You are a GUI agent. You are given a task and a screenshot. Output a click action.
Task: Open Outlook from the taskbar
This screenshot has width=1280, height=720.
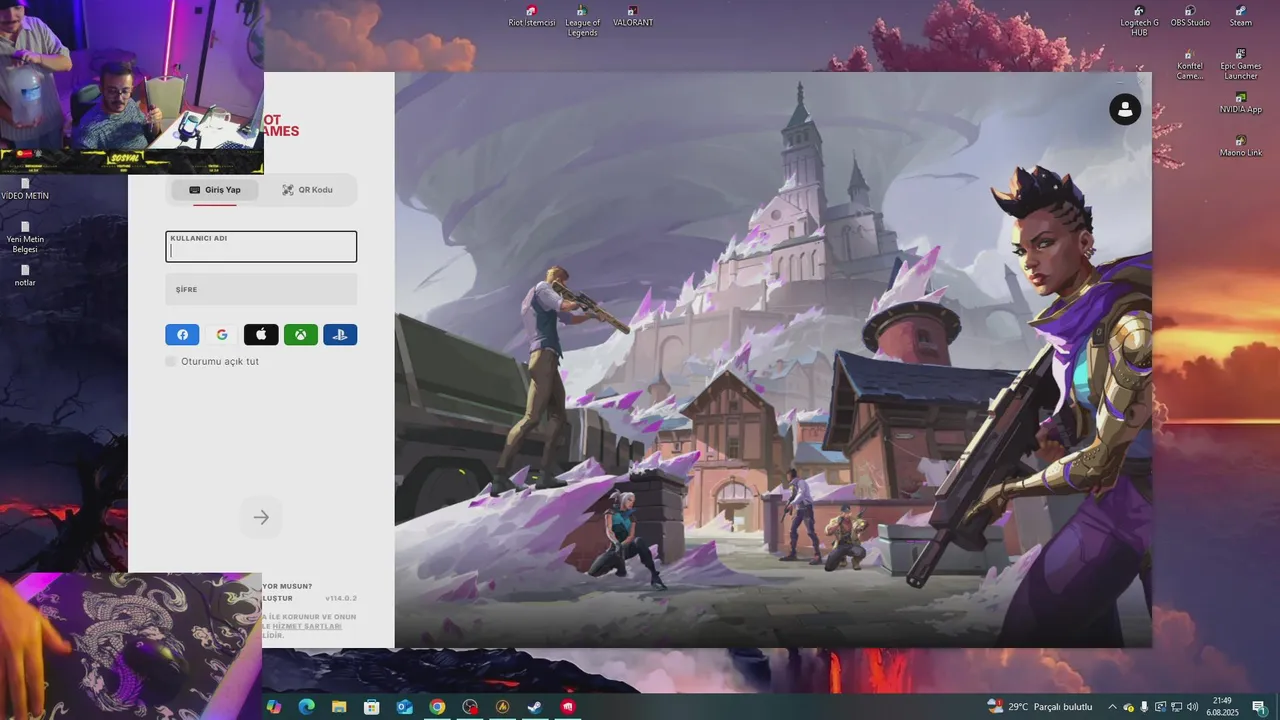tap(405, 707)
